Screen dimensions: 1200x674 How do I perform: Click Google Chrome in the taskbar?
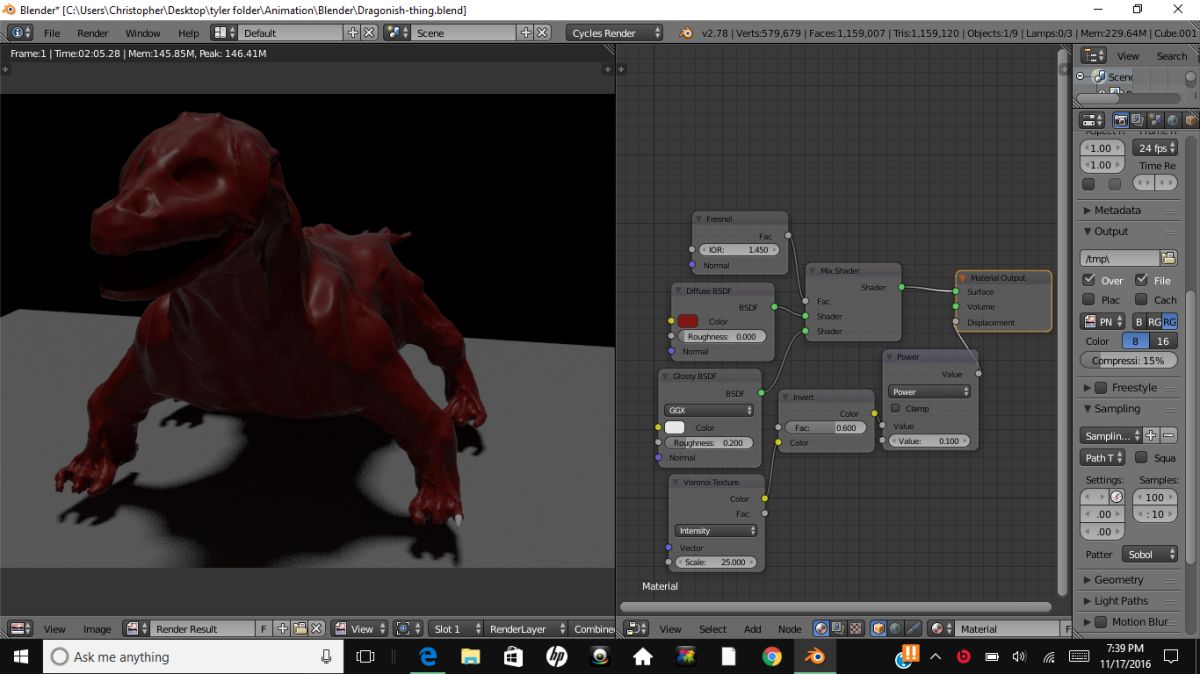(771, 656)
